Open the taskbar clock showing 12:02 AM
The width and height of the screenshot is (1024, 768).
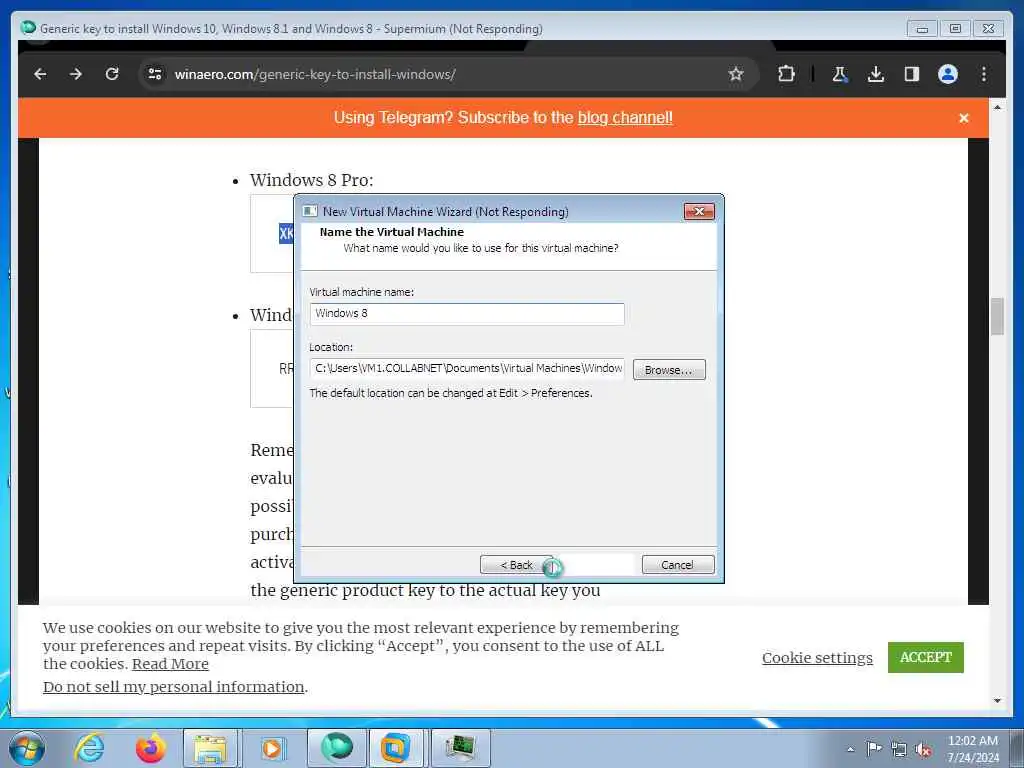click(973, 749)
